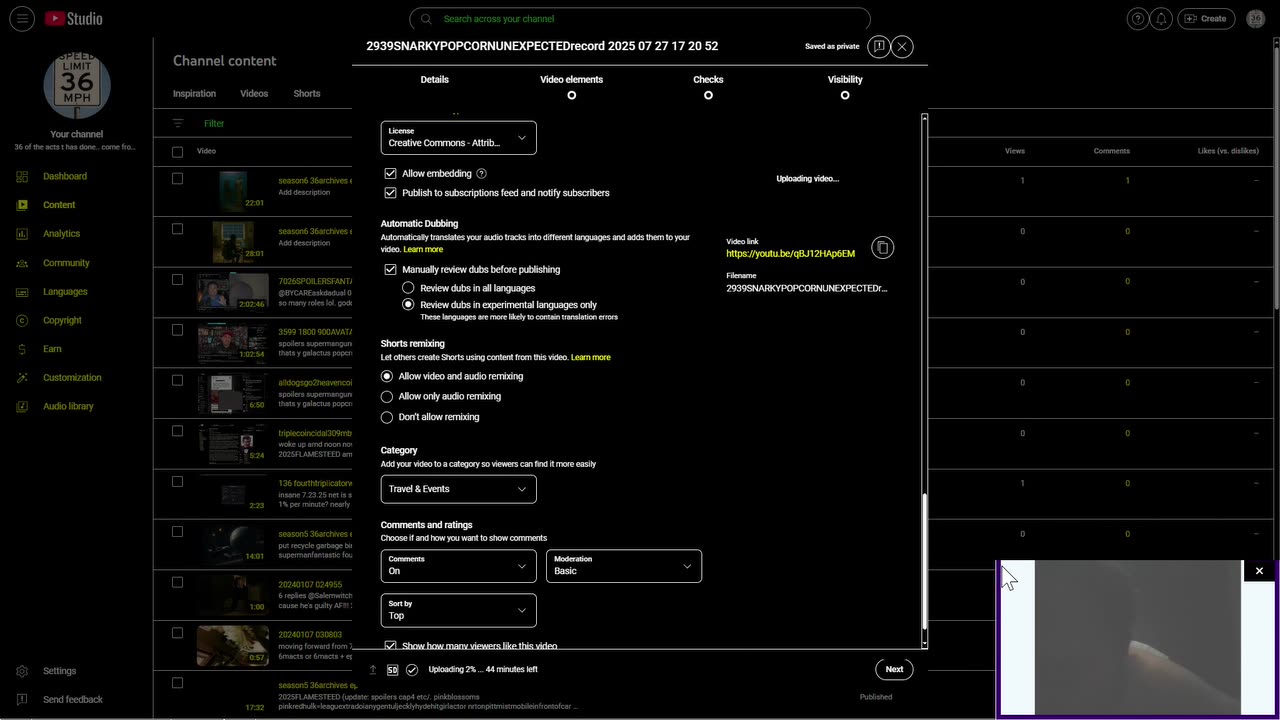Click the Analytics sidebar icon
The image size is (1280, 720).
pyautogui.click(x=22, y=234)
